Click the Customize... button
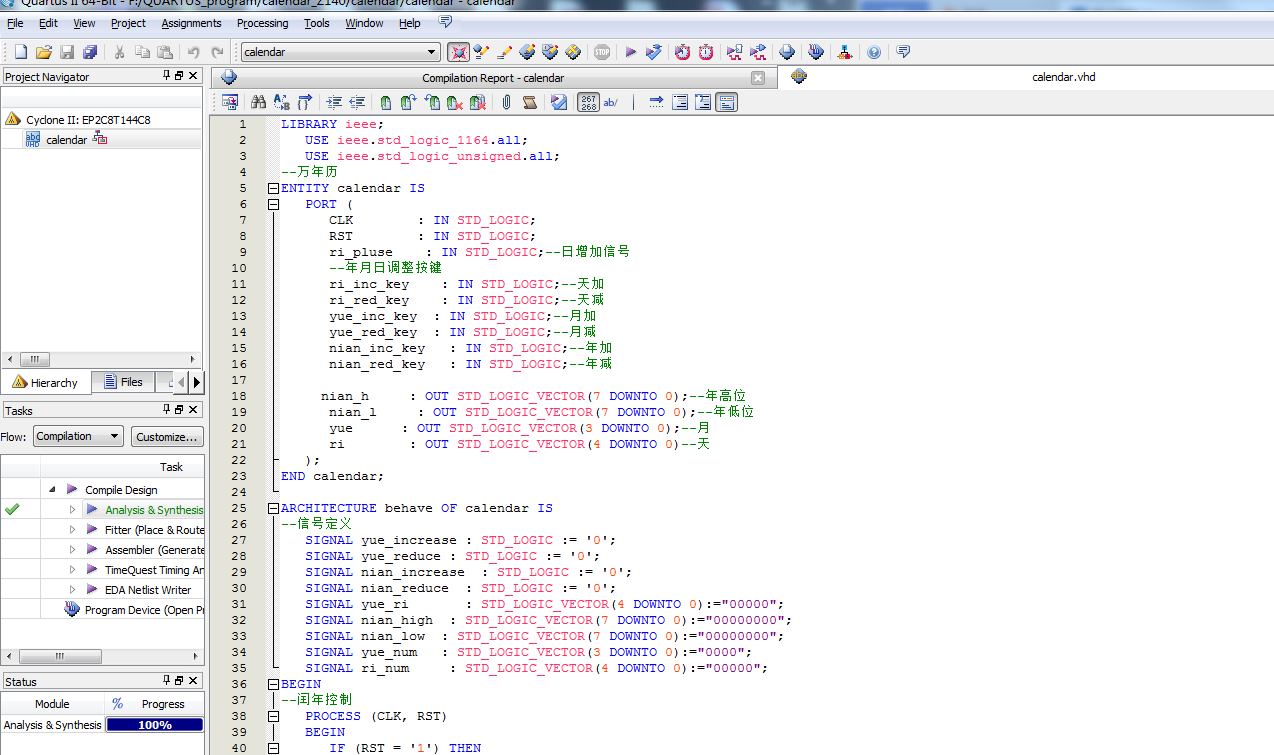This screenshot has width=1274, height=755. [x=167, y=437]
